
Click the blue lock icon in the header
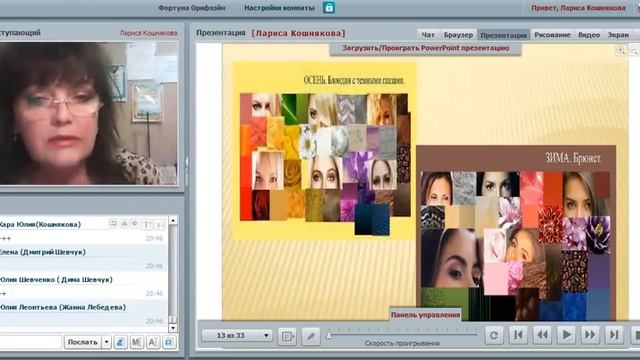[329, 7]
